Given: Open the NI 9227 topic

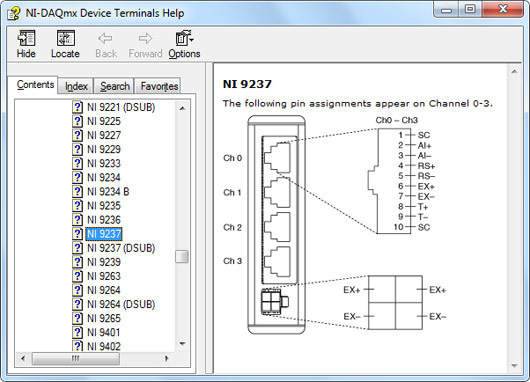Looking at the screenshot, I should click(x=104, y=135).
